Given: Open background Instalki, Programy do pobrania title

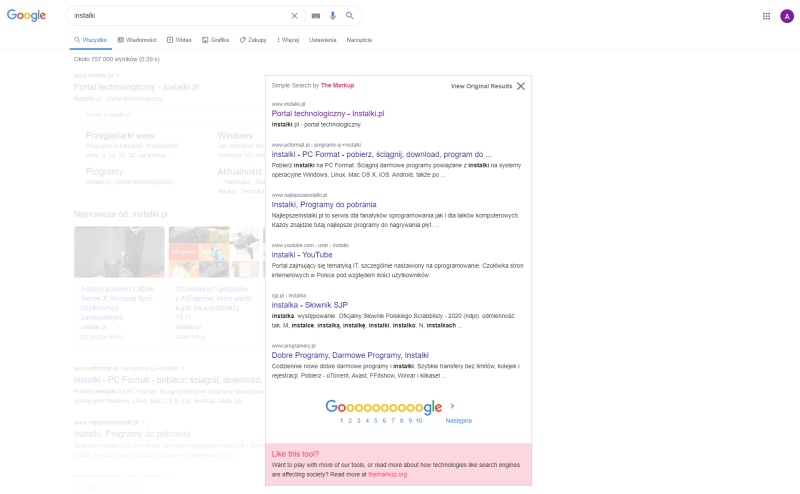Looking at the screenshot, I should tap(132, 434).
